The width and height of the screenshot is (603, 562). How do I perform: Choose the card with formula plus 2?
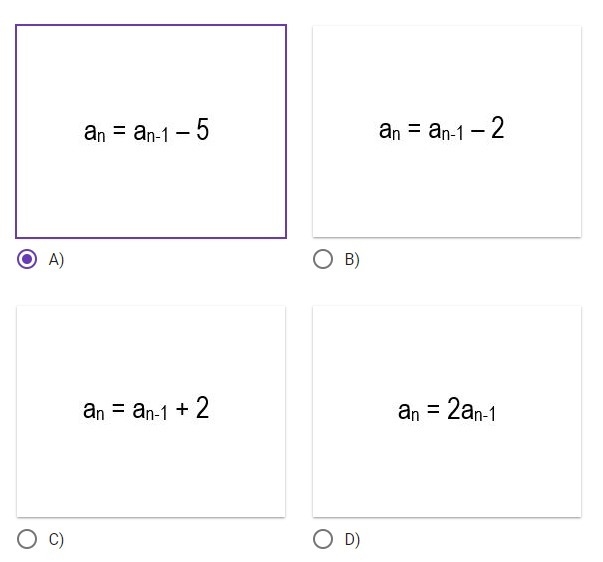coord(151,412)
